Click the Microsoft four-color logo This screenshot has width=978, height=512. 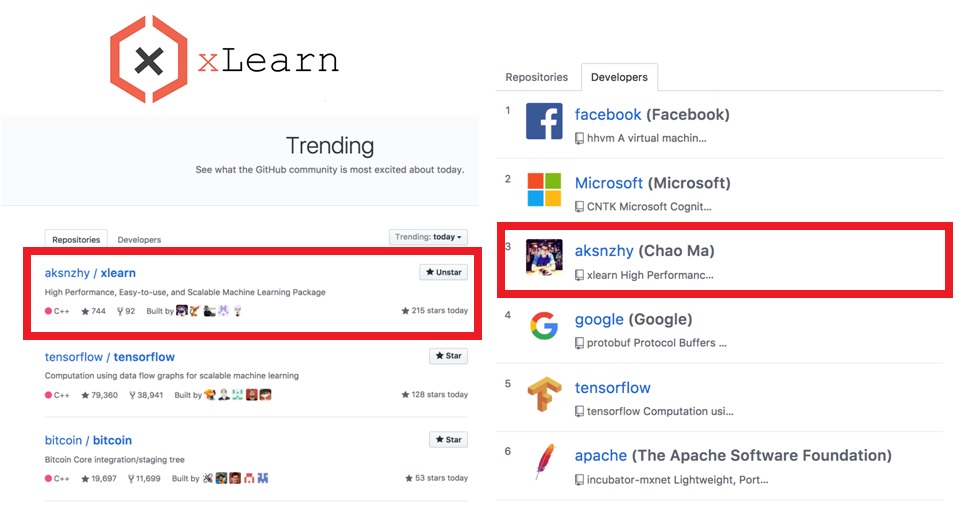544,190
